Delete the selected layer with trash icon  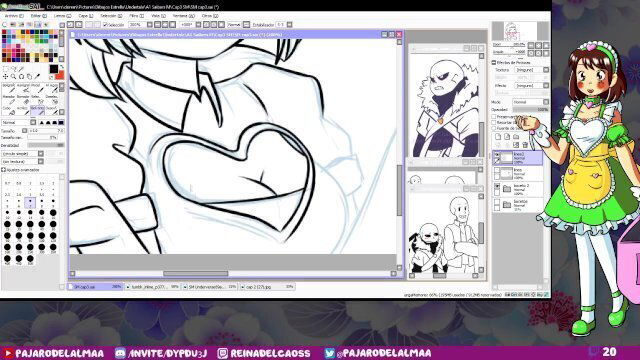click(x=525, y=145)
